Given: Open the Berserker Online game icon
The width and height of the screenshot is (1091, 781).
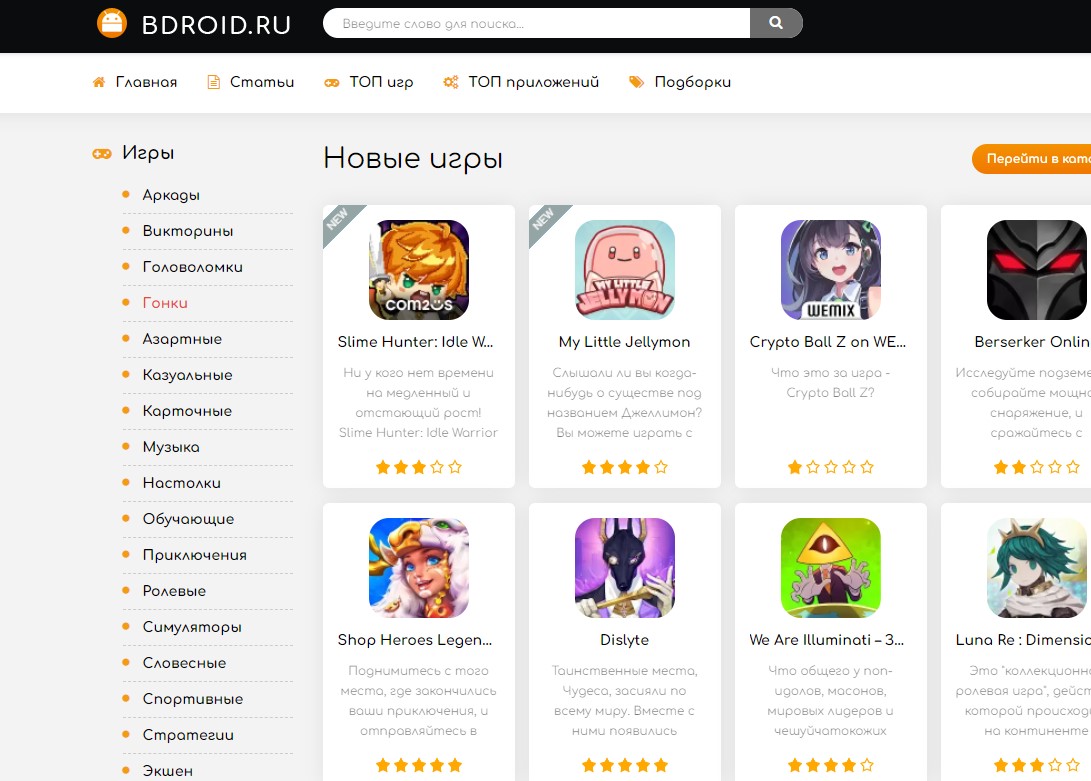Looking at the screenshot, I should click(x=1036, y=270).
